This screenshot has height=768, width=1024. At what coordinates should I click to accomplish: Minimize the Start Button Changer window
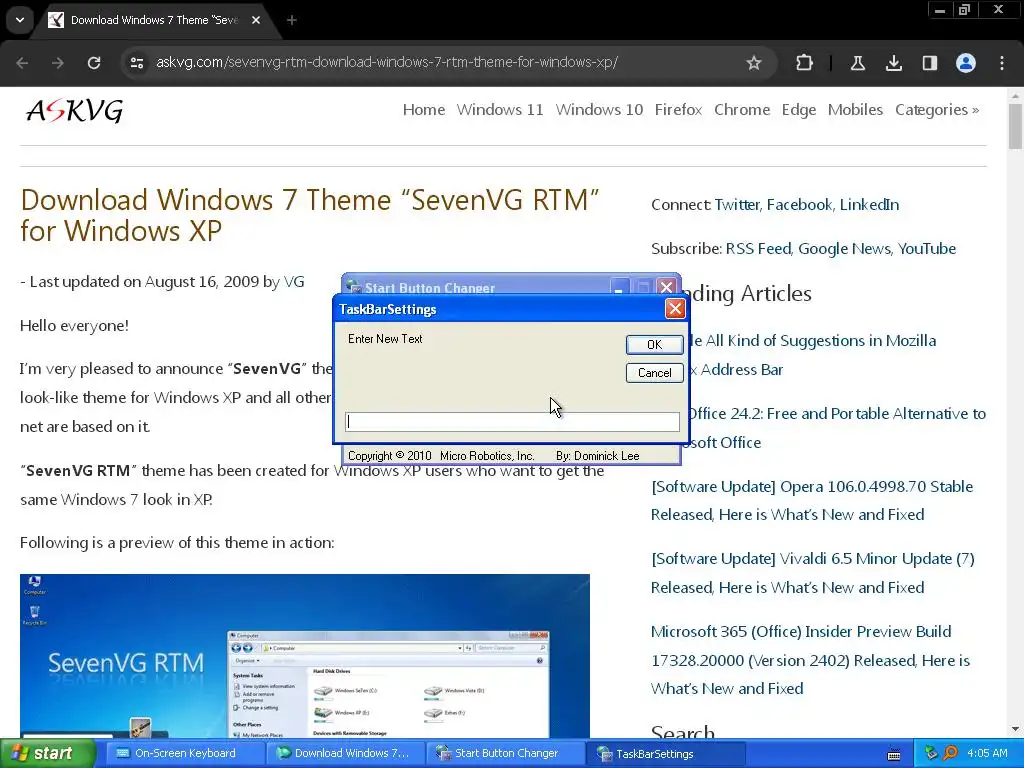pos(620,287)
